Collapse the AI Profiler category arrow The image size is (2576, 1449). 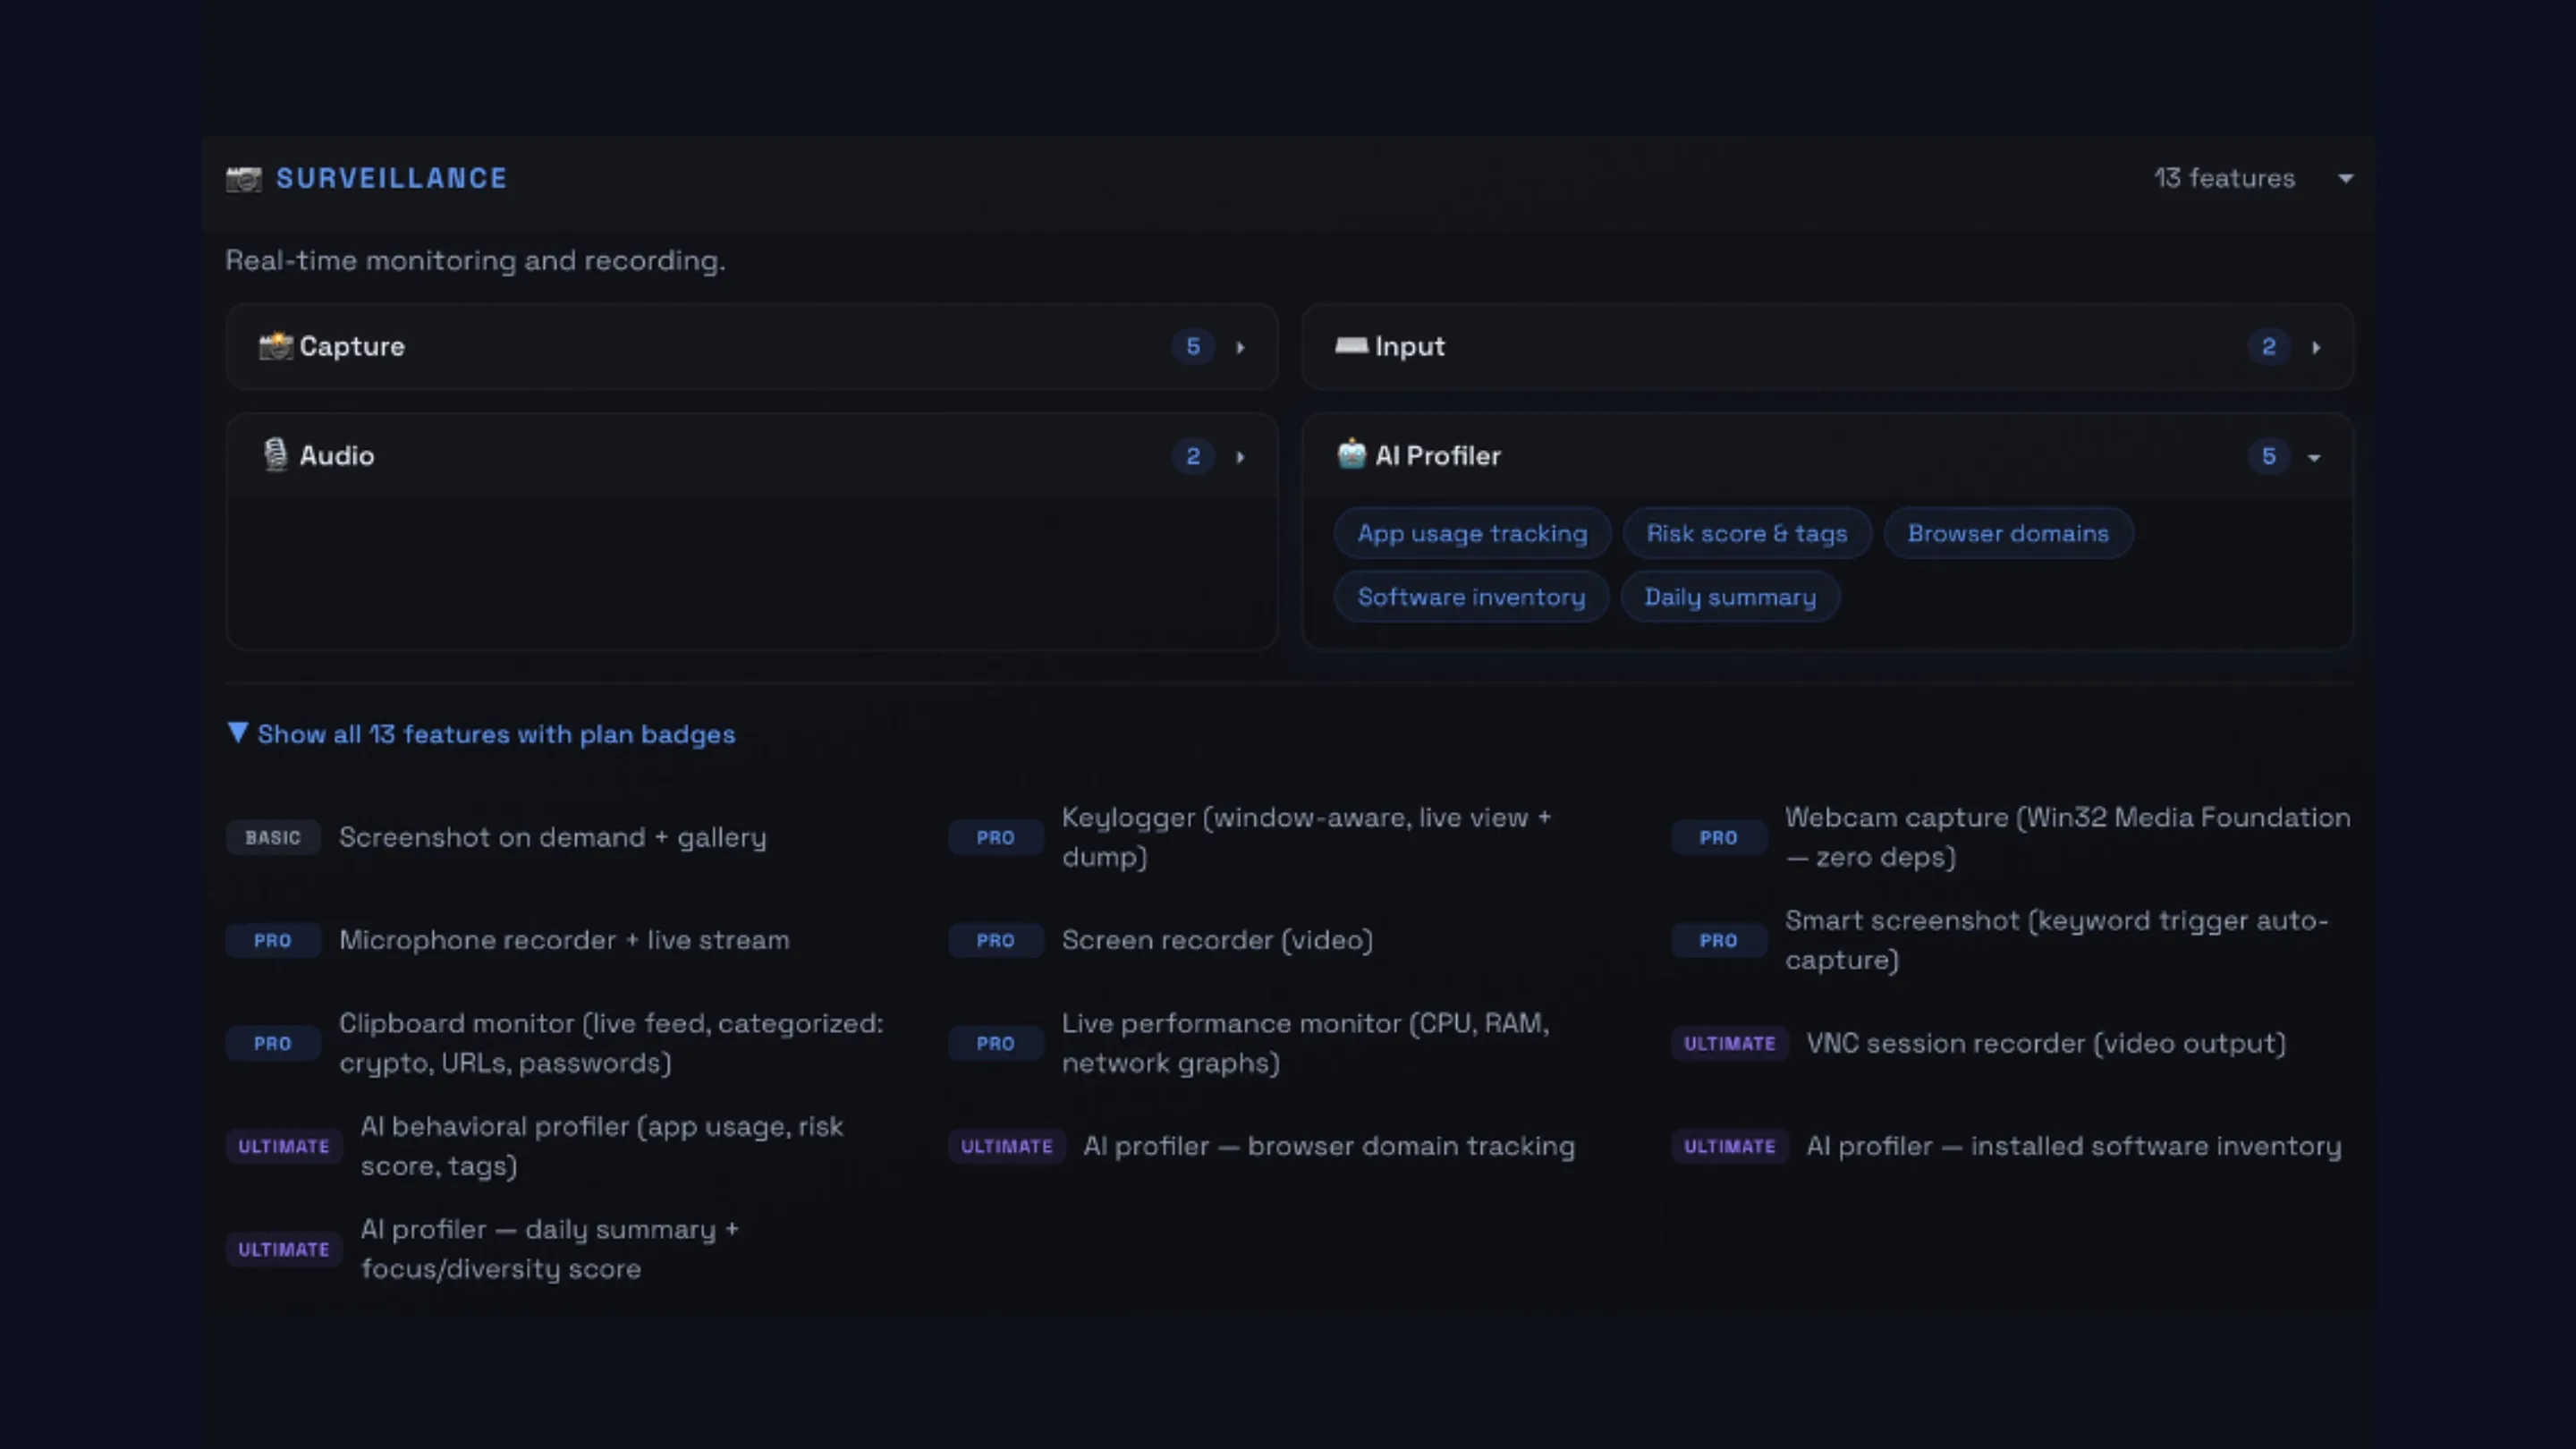[x=2314, y=457]
